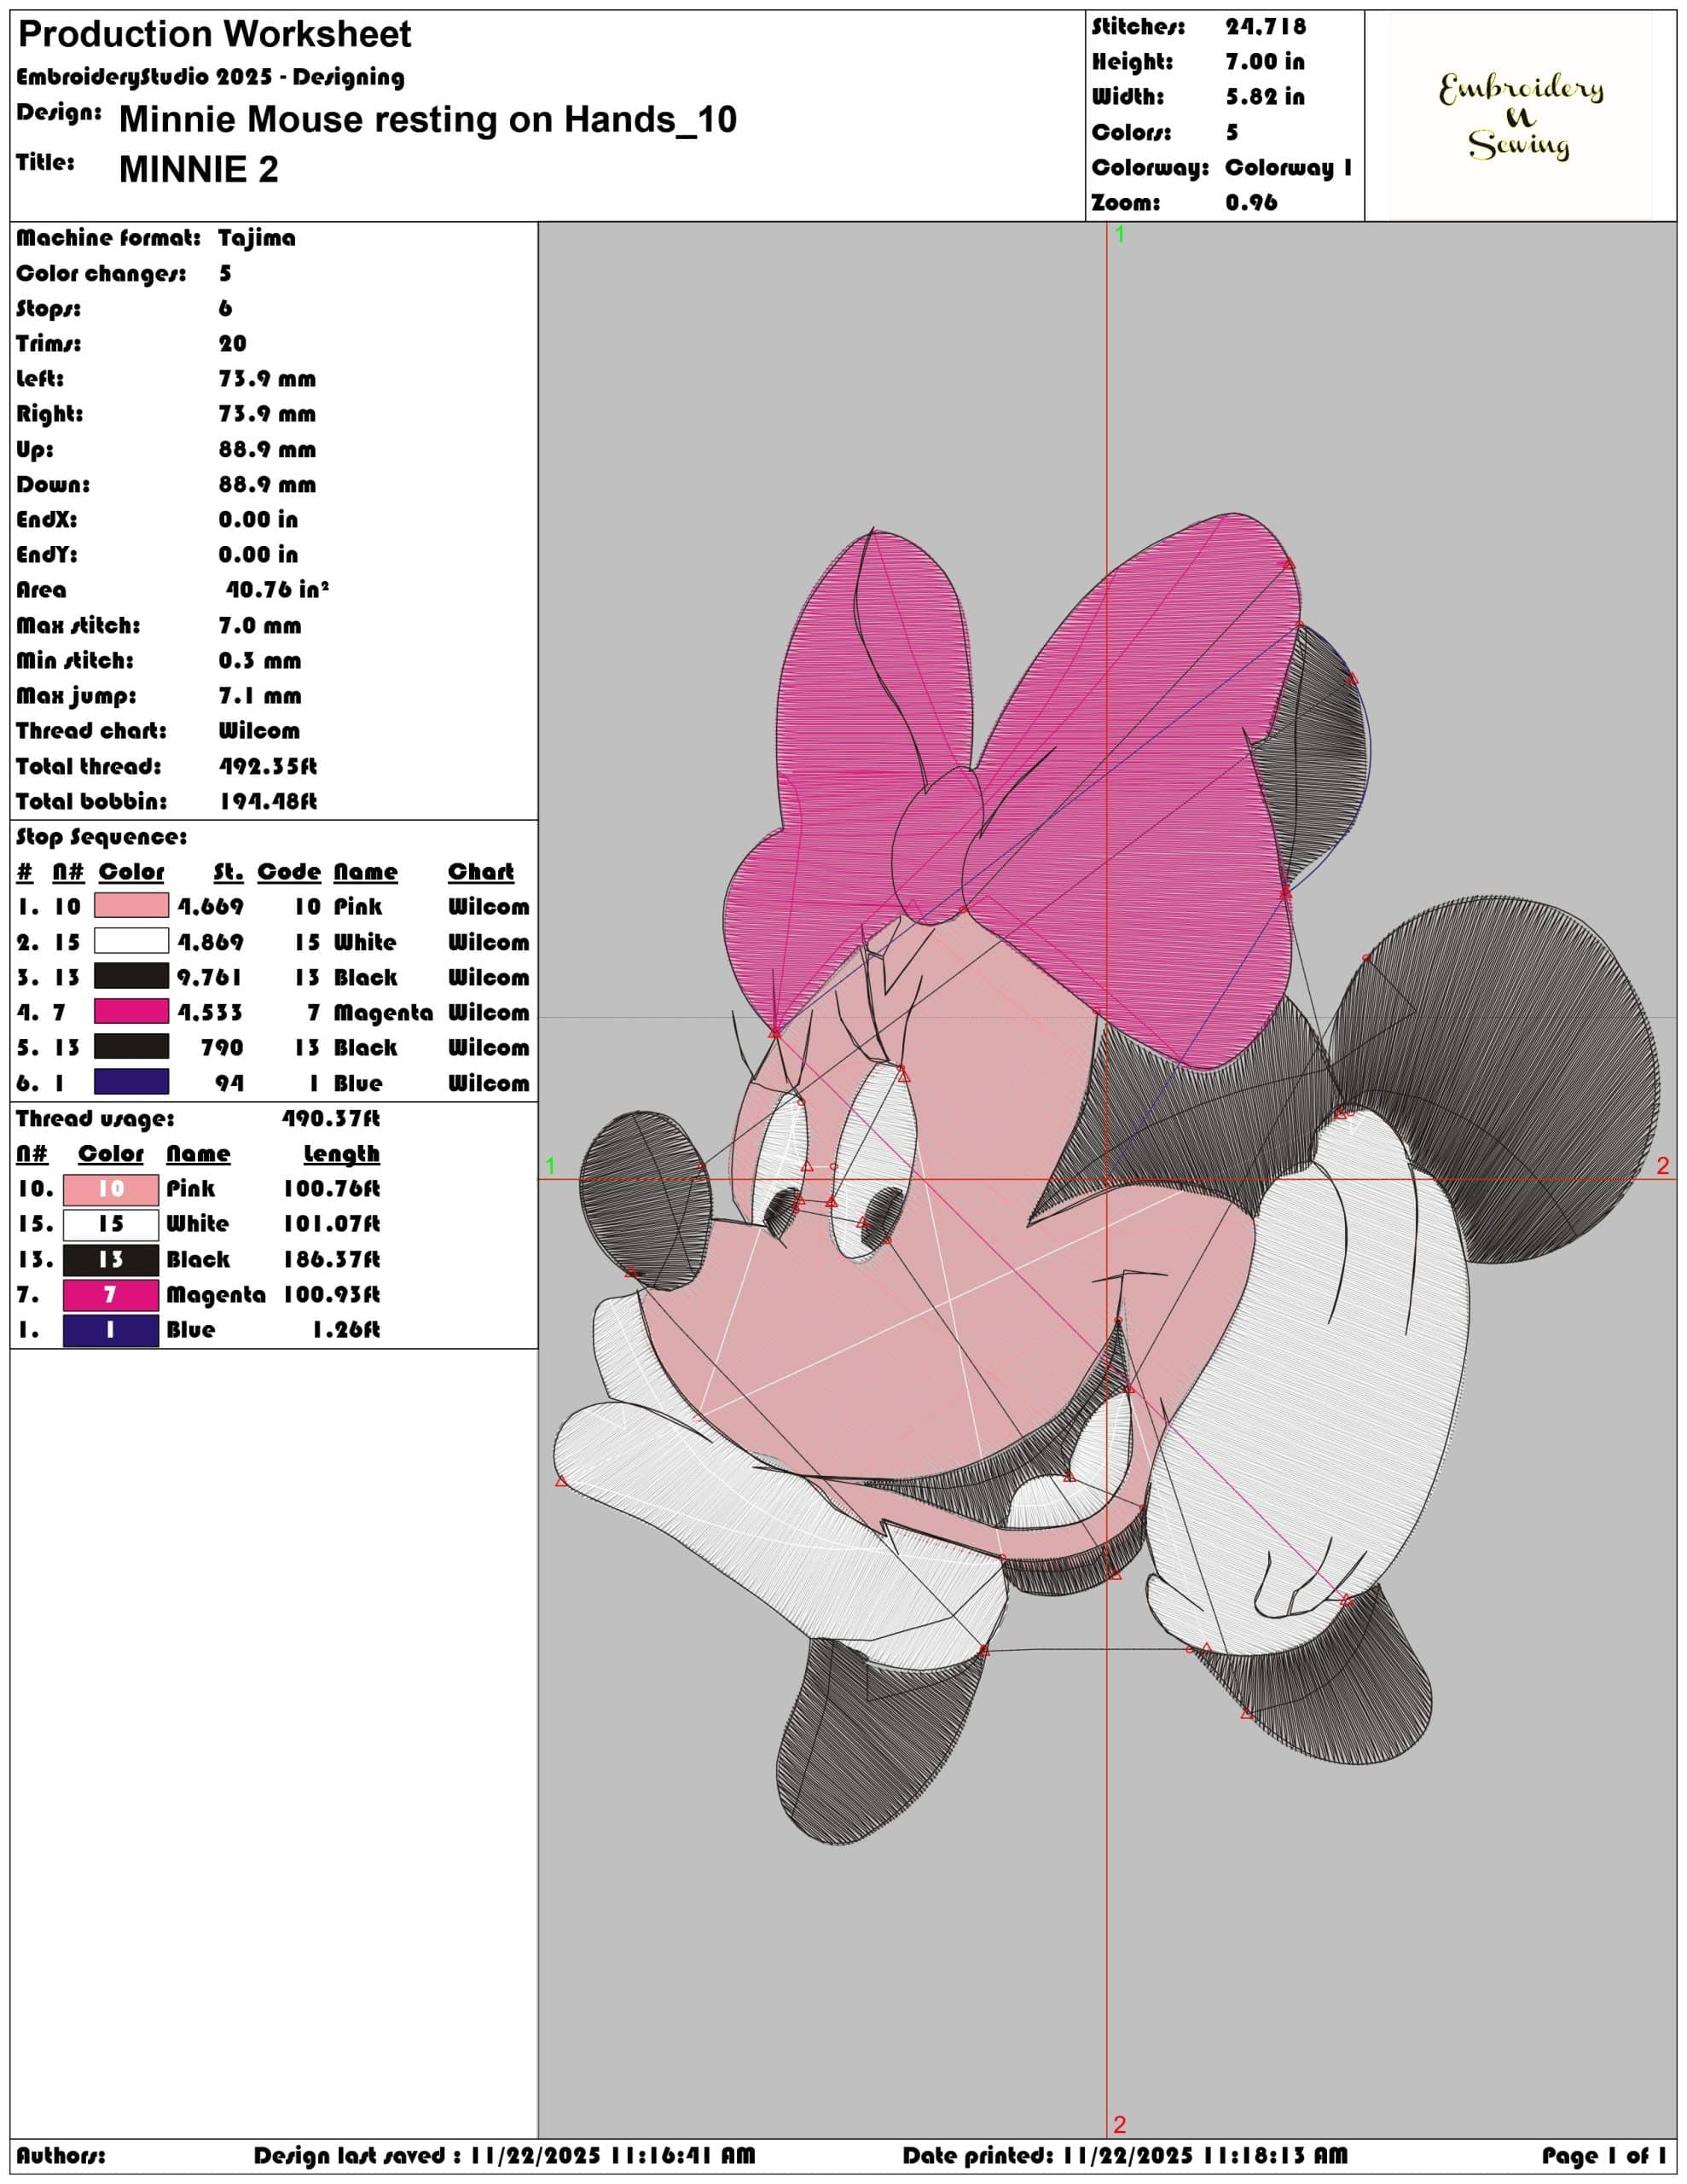Click the design name 'Minnie Mouse resting on Hands_10'
The height and width of the screenshot is (2184, 1687).
point(427,119)
